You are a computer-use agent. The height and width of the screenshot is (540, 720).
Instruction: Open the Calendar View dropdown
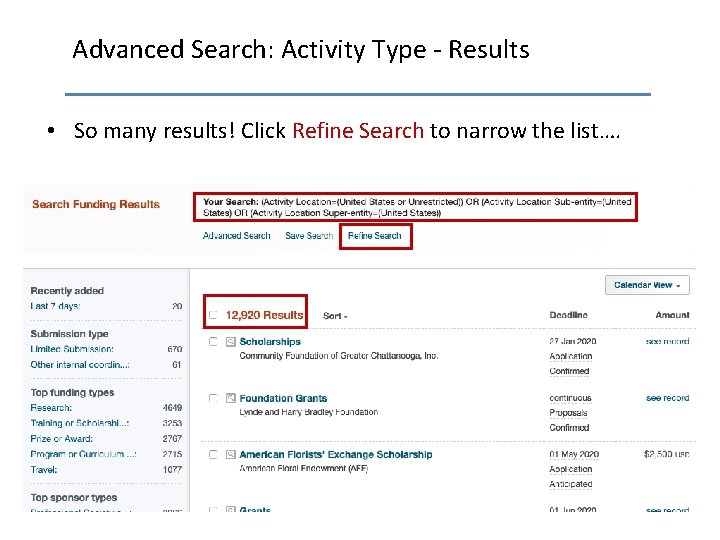click(x=647, y=285)
